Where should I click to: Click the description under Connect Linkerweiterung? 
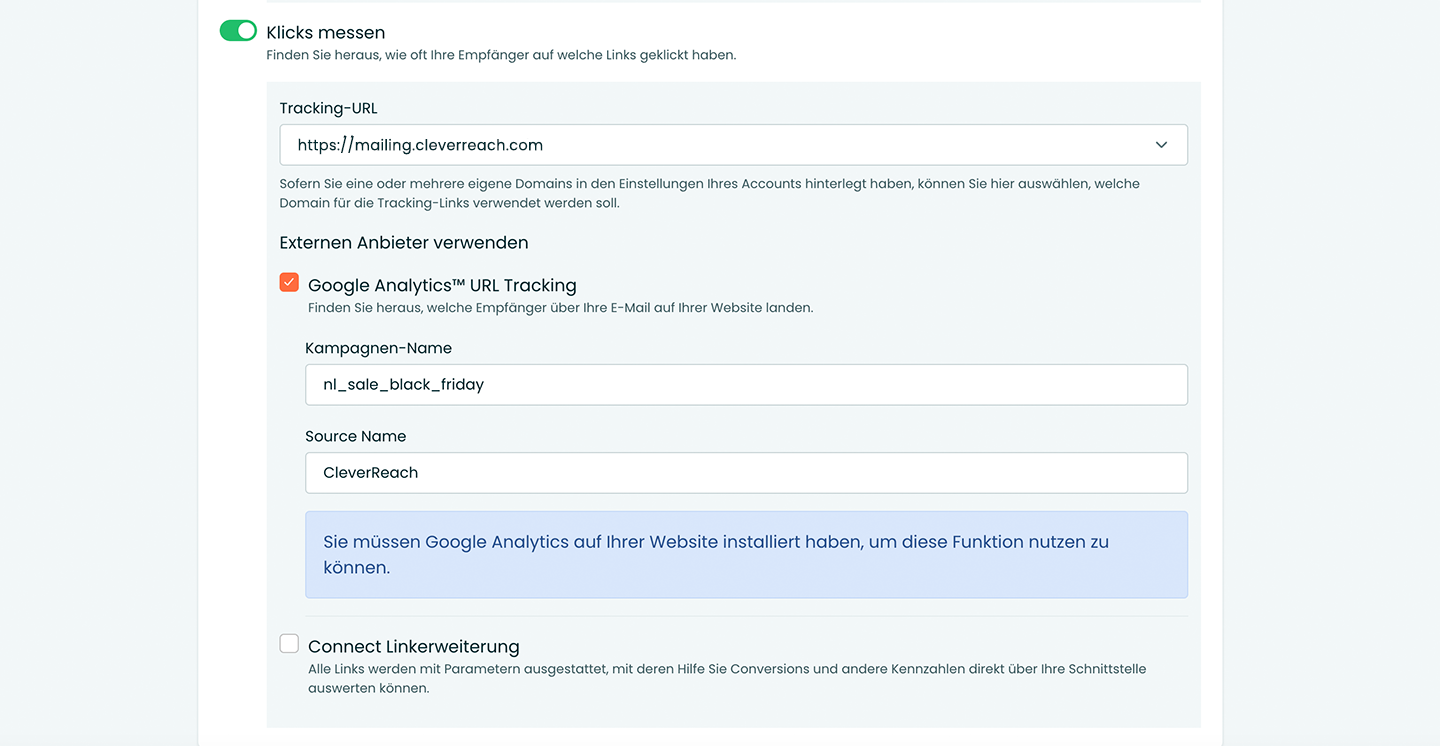click(725, 678)
